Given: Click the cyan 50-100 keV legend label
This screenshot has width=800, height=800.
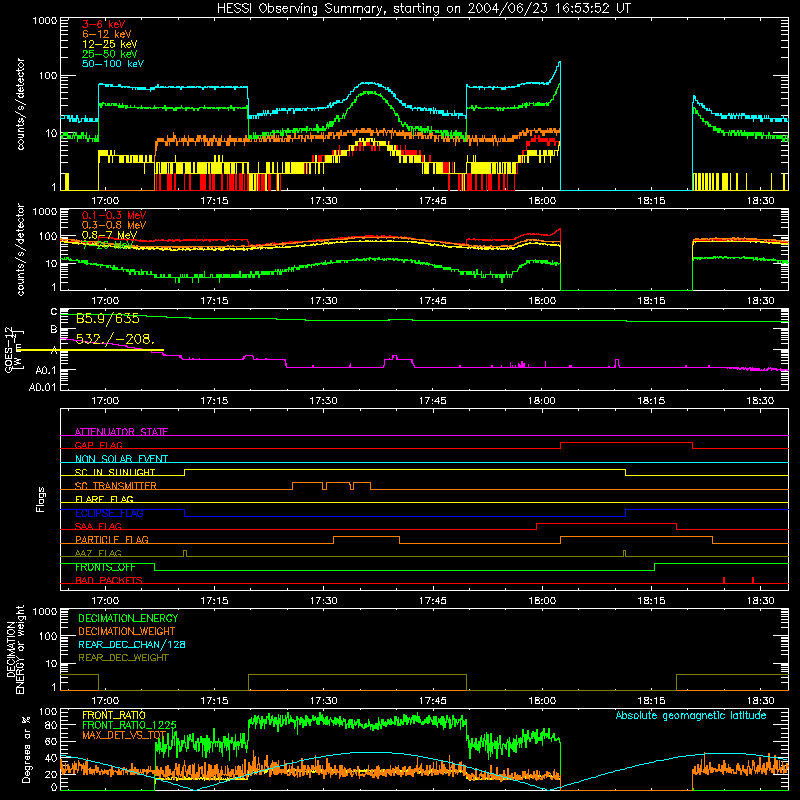Looking at the screenshot, I should tap(113, 64).
